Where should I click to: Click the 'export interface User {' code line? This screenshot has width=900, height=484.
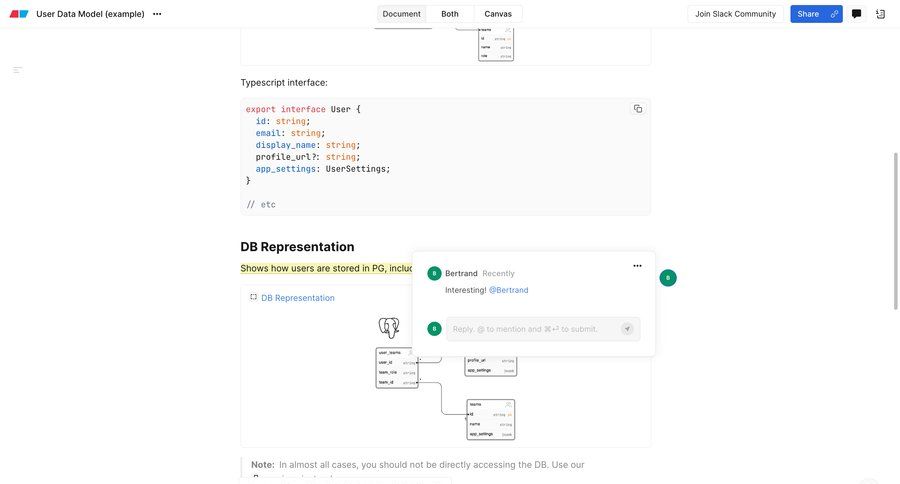303,109
